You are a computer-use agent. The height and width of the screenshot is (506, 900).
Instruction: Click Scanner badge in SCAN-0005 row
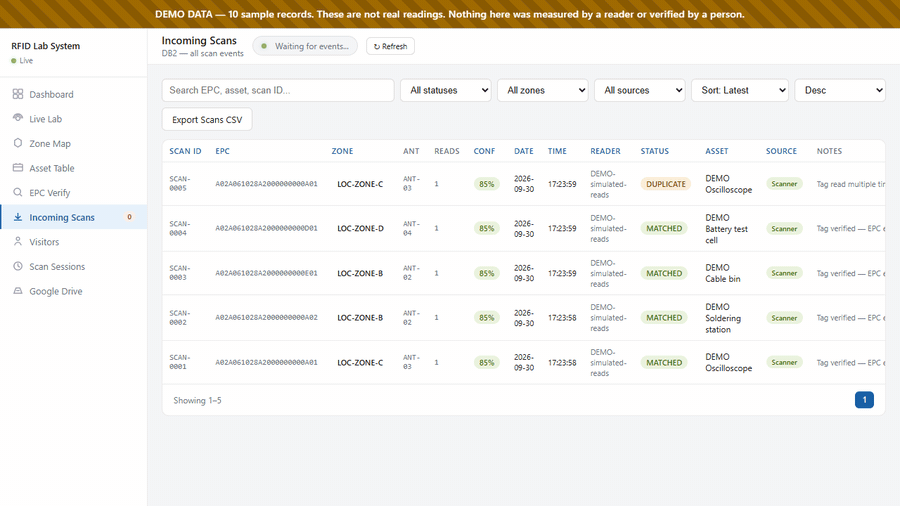coord(784,184)
